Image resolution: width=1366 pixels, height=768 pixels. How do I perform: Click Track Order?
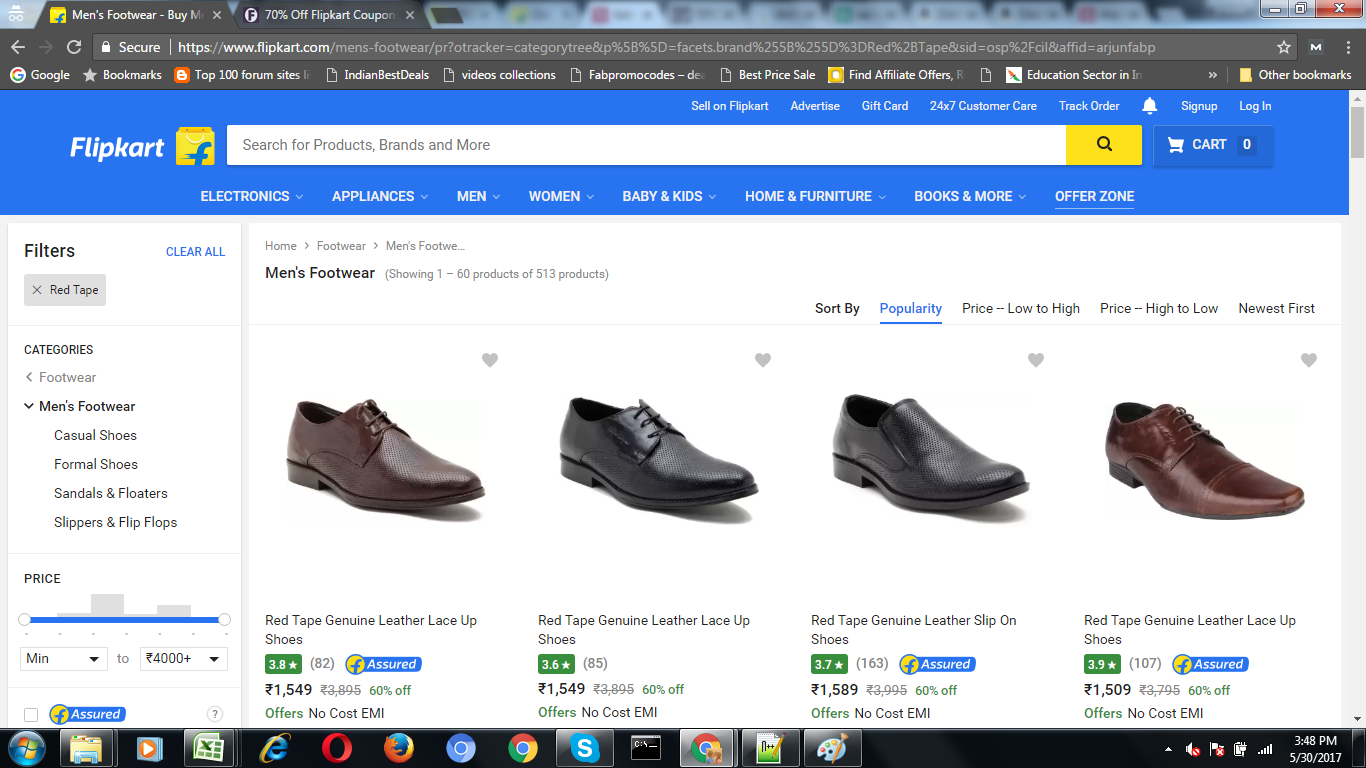(1089, 106)
